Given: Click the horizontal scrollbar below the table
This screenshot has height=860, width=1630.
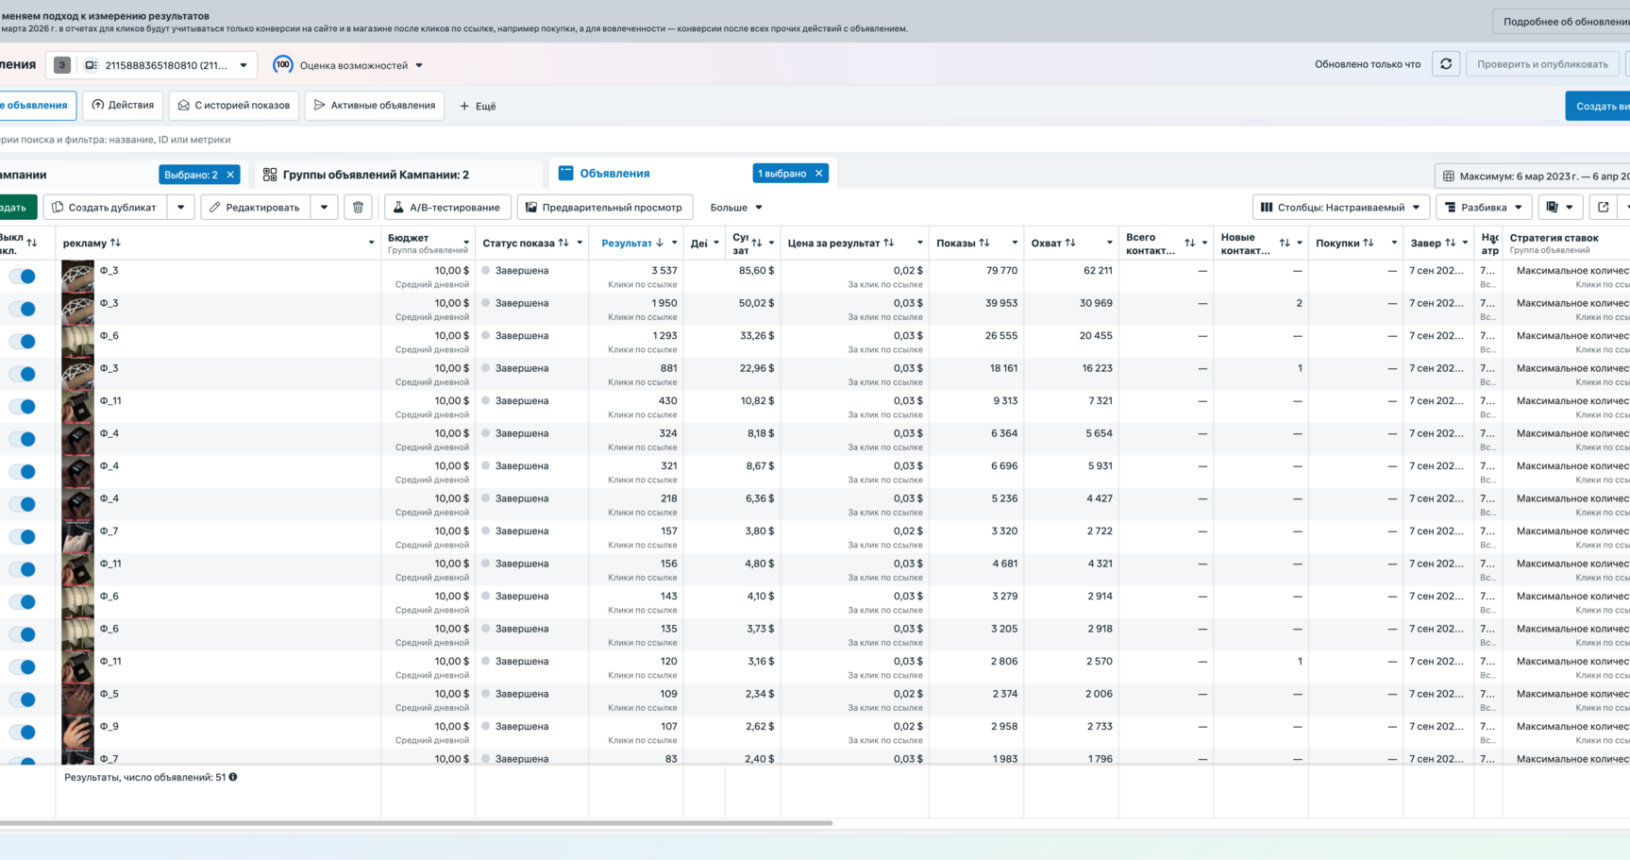Looking at the screenshot, I should tap(415, 823).
